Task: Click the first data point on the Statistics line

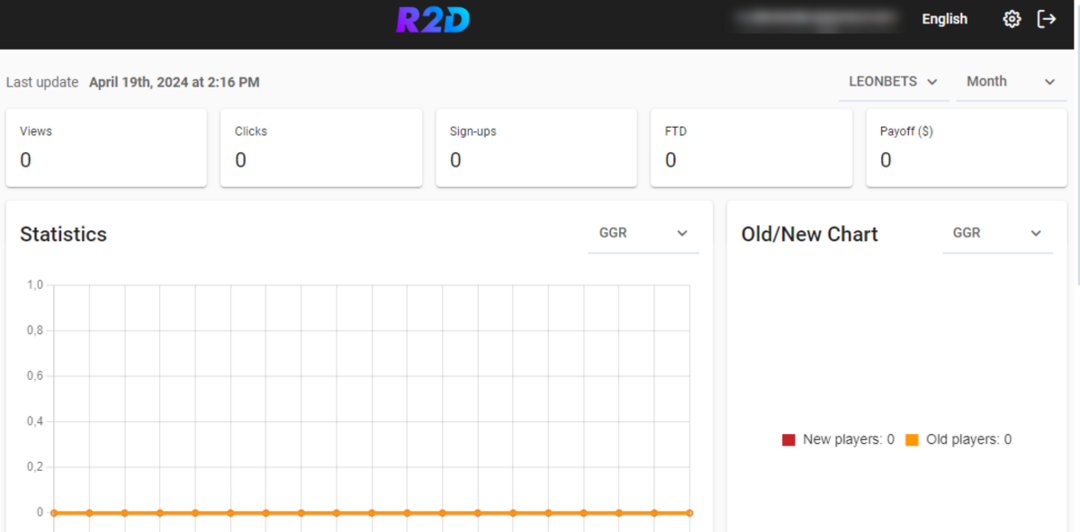Action: [x=54, y=513]
